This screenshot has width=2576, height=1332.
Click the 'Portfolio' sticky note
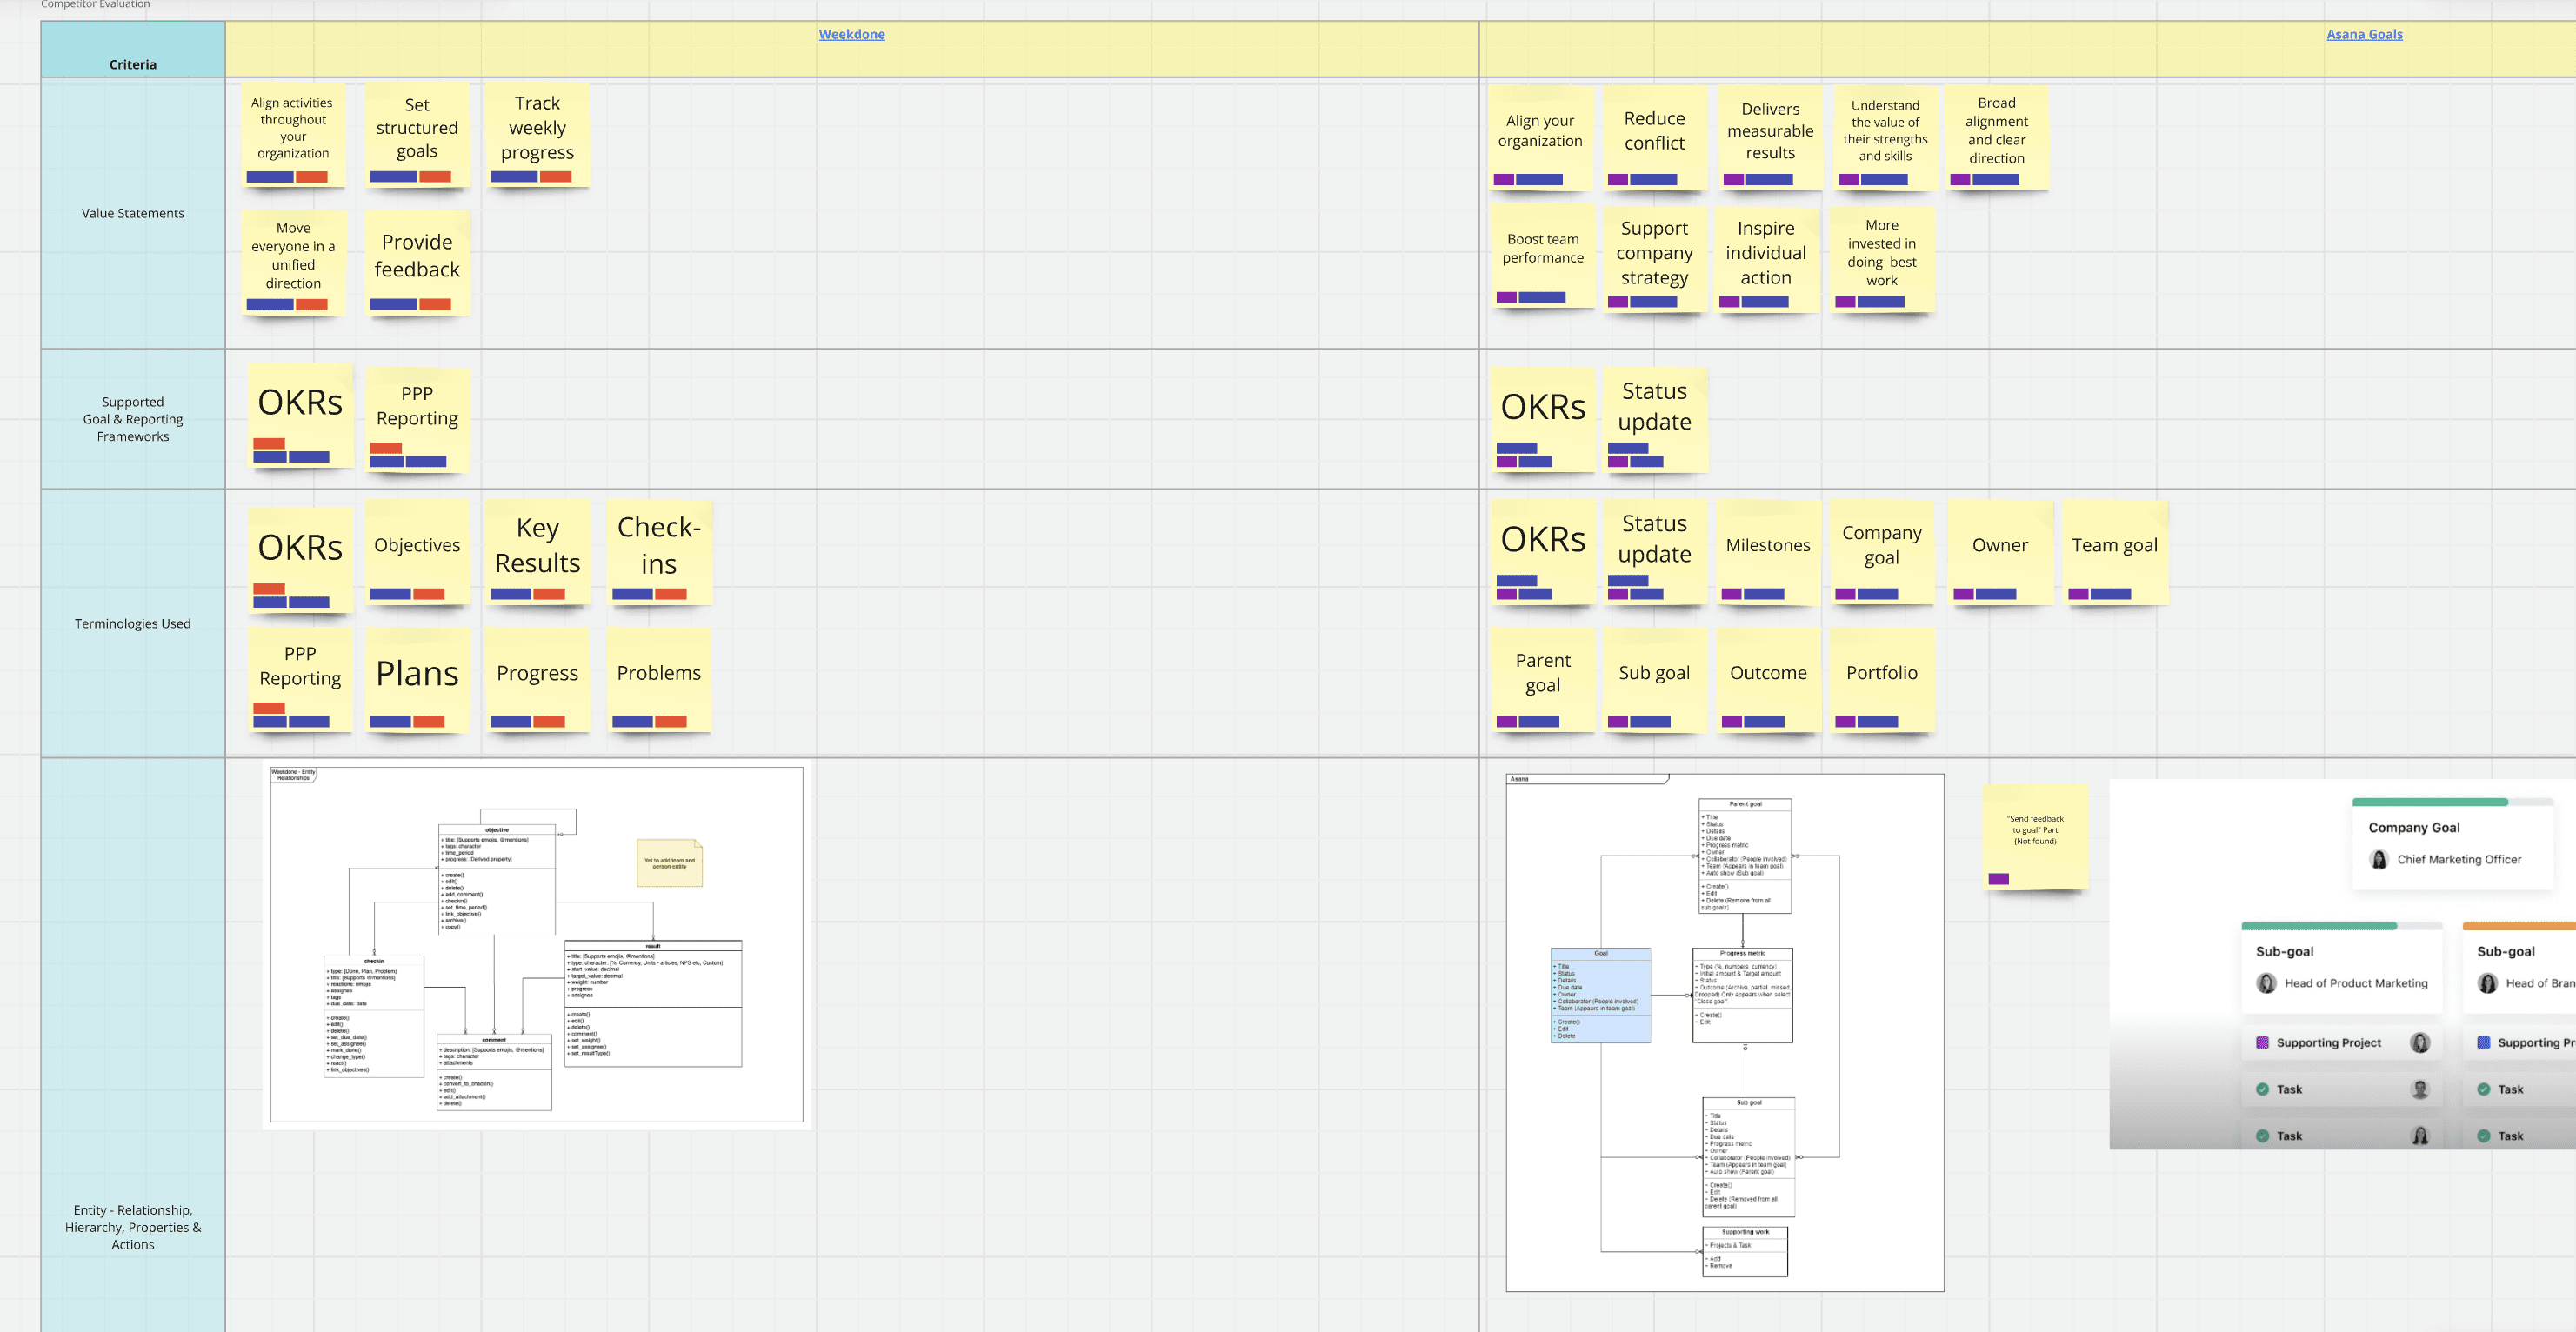(x=1882, y=680)
